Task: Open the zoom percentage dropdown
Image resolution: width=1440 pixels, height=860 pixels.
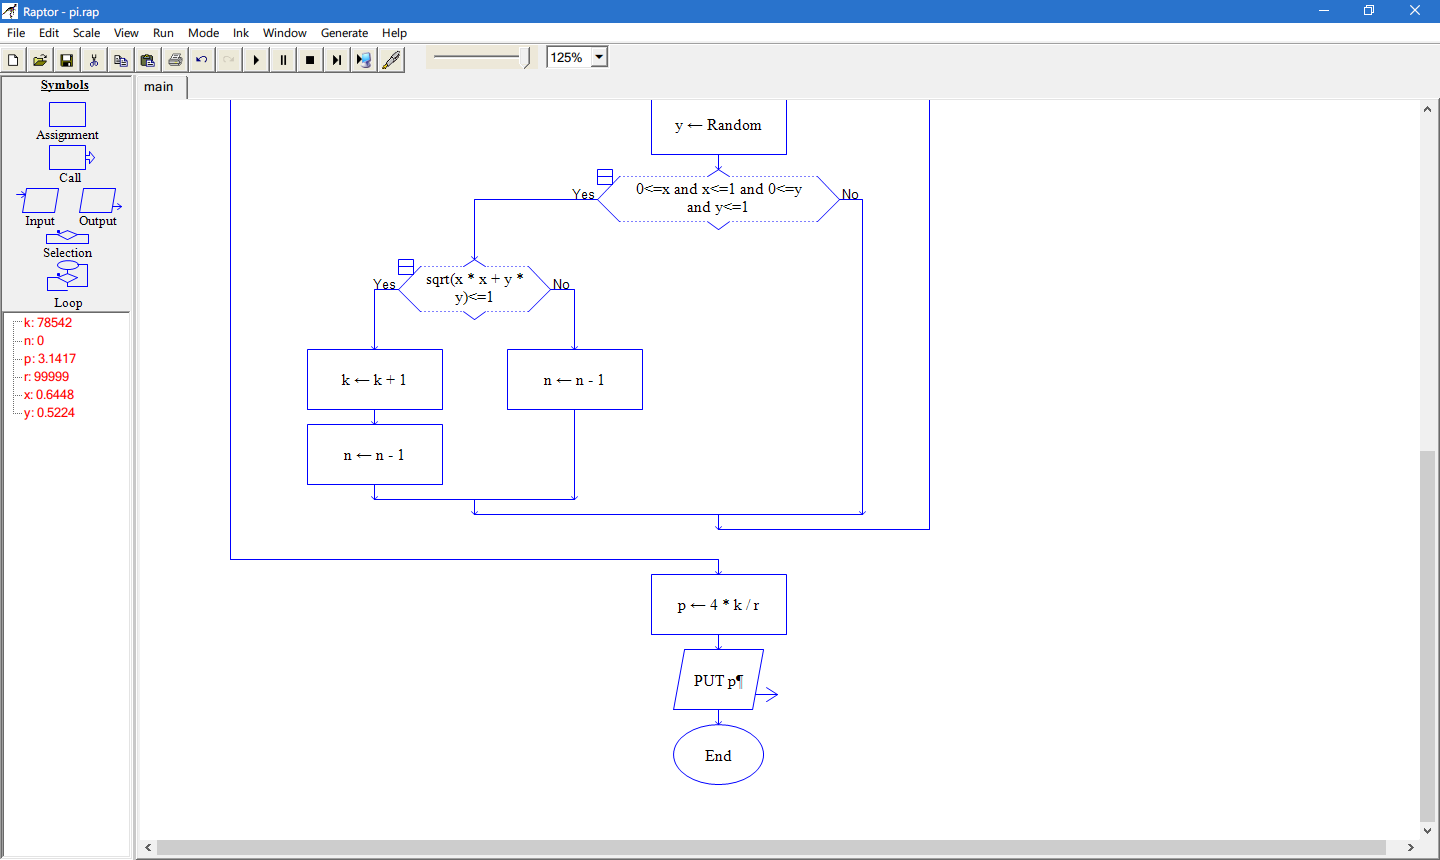Action: click(x=599, y=57)
